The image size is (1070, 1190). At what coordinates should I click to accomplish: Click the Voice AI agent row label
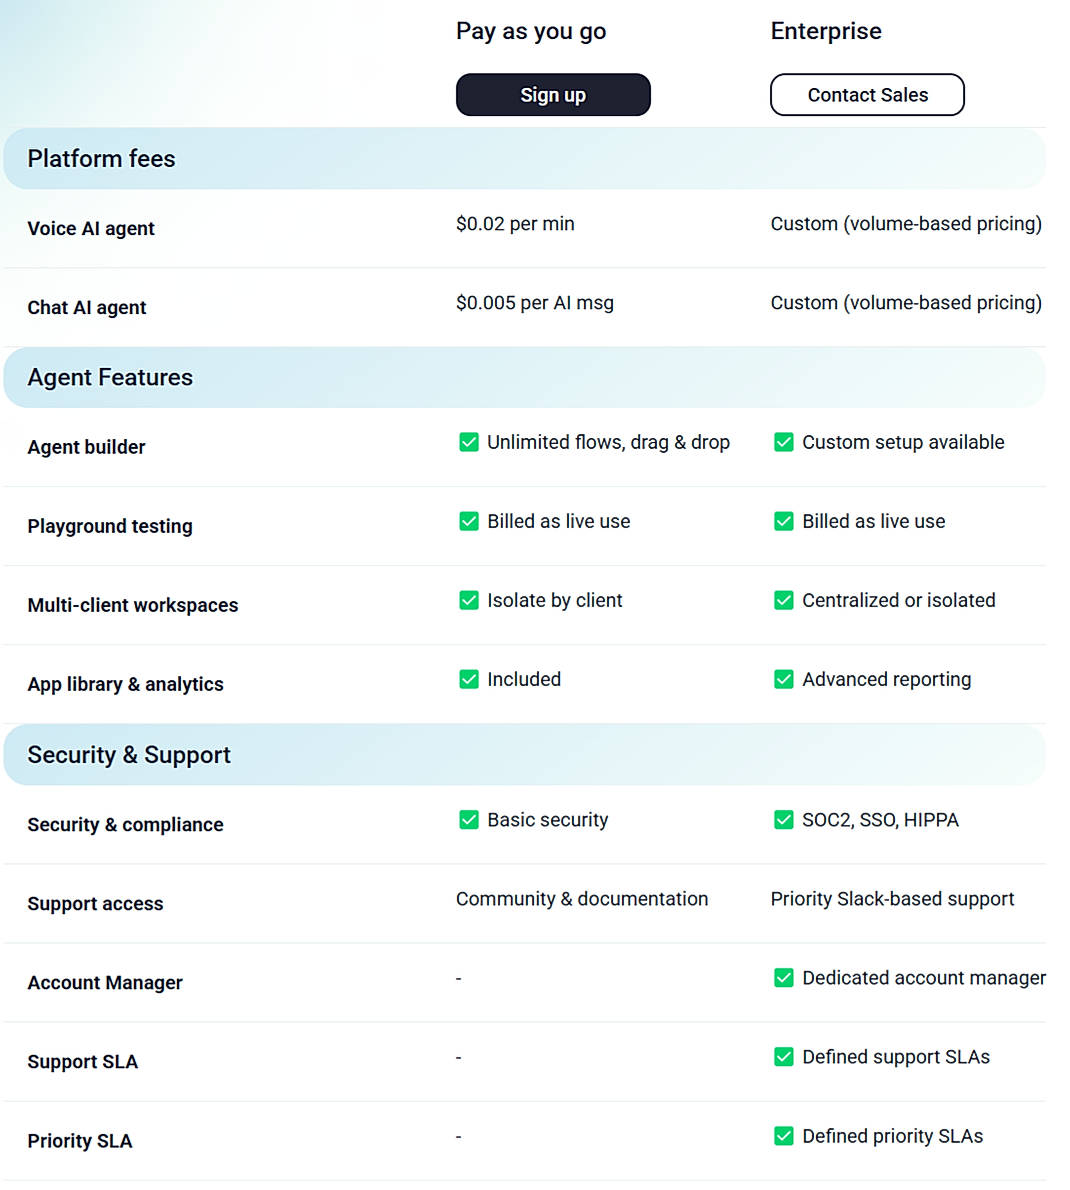(91, 228)
